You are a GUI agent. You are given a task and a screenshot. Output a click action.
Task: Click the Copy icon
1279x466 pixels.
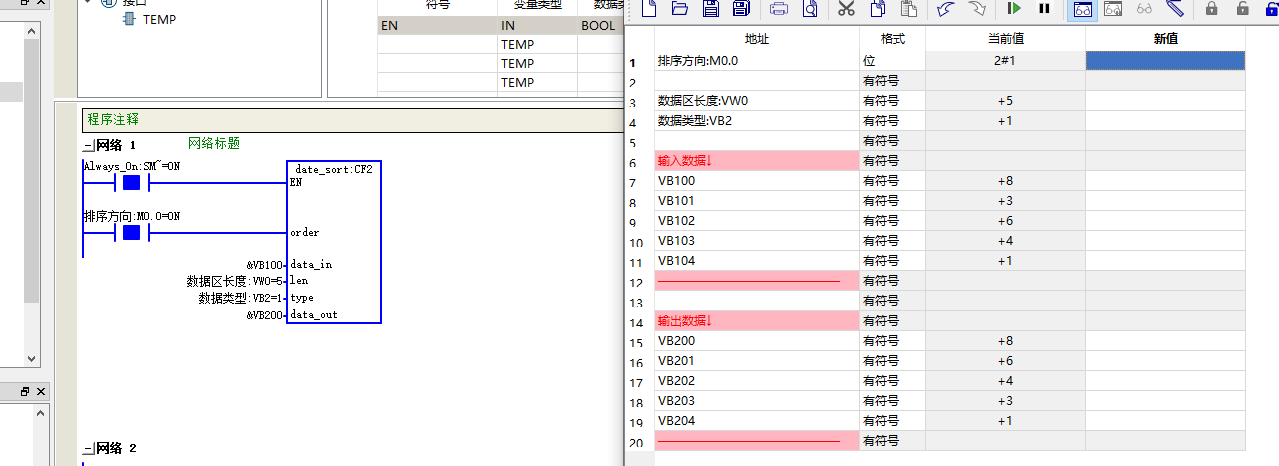click(x=877, y=9)
